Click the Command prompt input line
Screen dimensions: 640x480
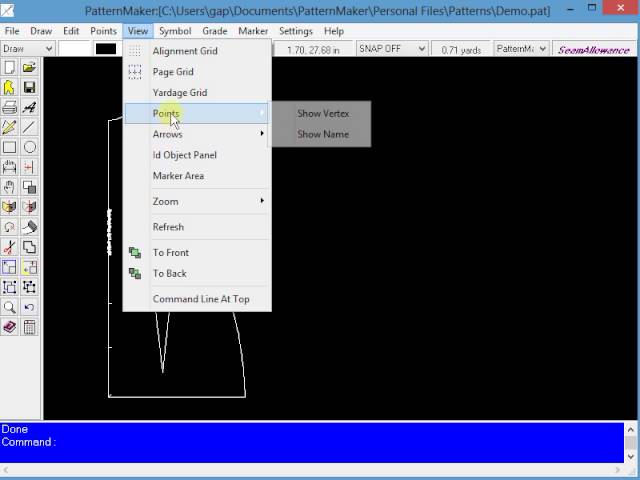(312, 442)
